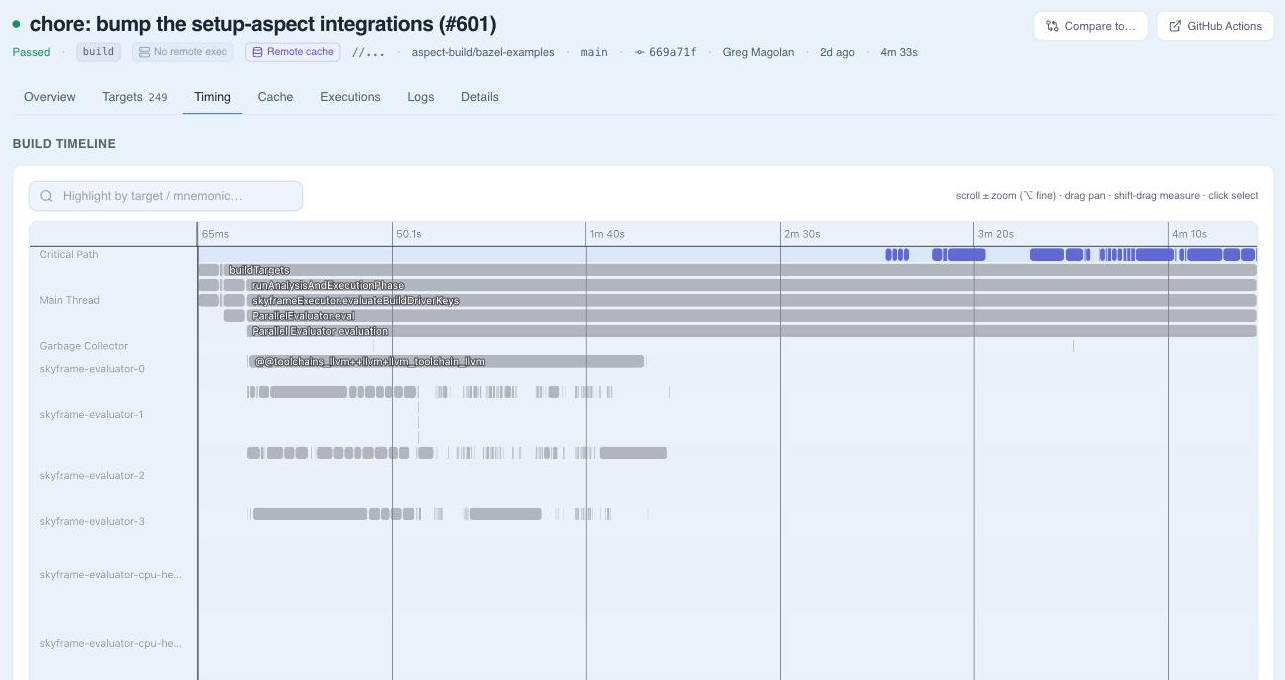Viewport: 1285px width, 680px height.
Task: Open aspect-build/bazel-examples repository text
Action: click(x=483, y=52)
